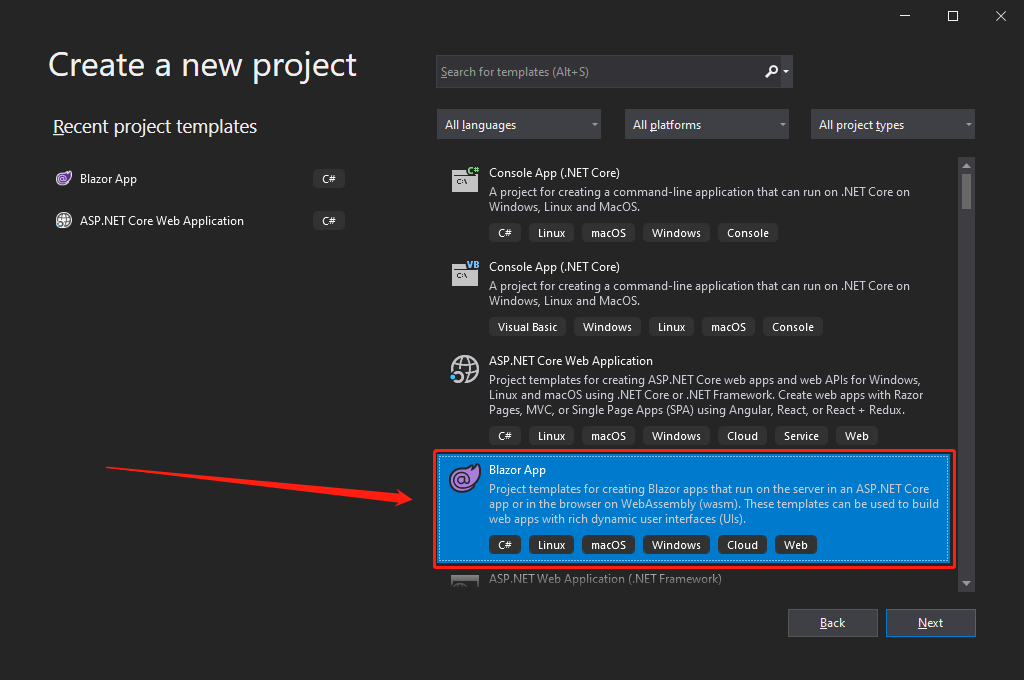Viewport: 1024px width, 680px height.
Task: Click the ASP.NET Core icon under Recent templates
Action: click(64, 220)
